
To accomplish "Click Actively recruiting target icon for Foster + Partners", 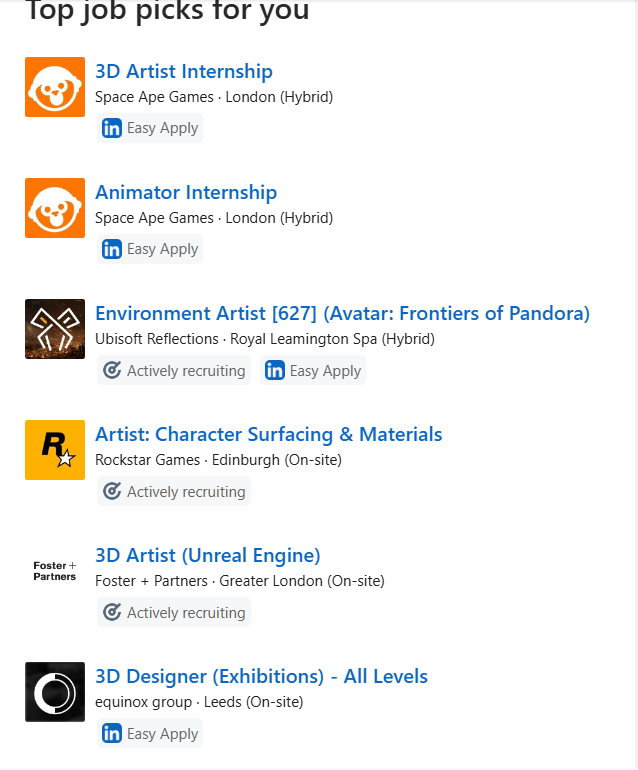I will [112, 612].
